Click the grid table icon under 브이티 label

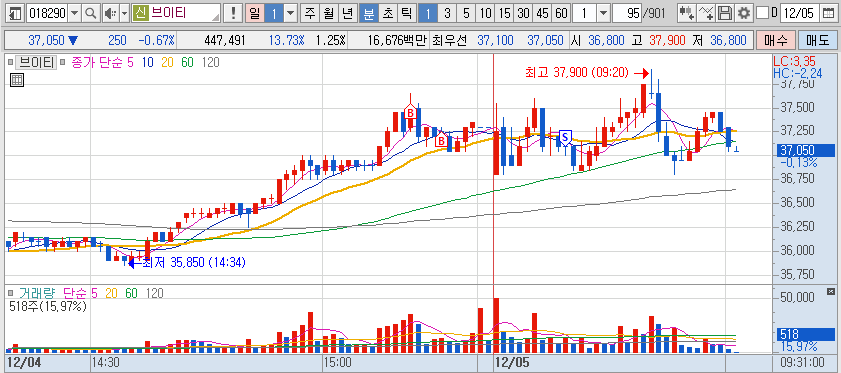click(17, 81)
